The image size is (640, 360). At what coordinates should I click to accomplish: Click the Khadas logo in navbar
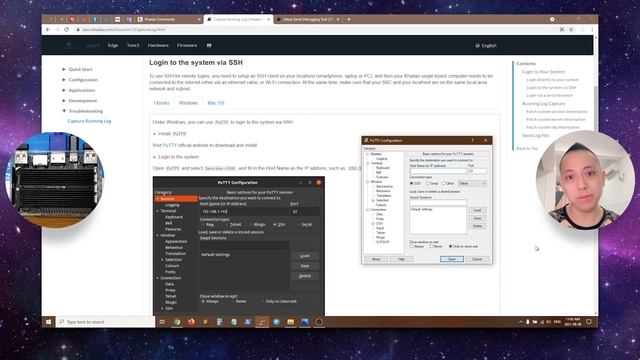(69, 45)
